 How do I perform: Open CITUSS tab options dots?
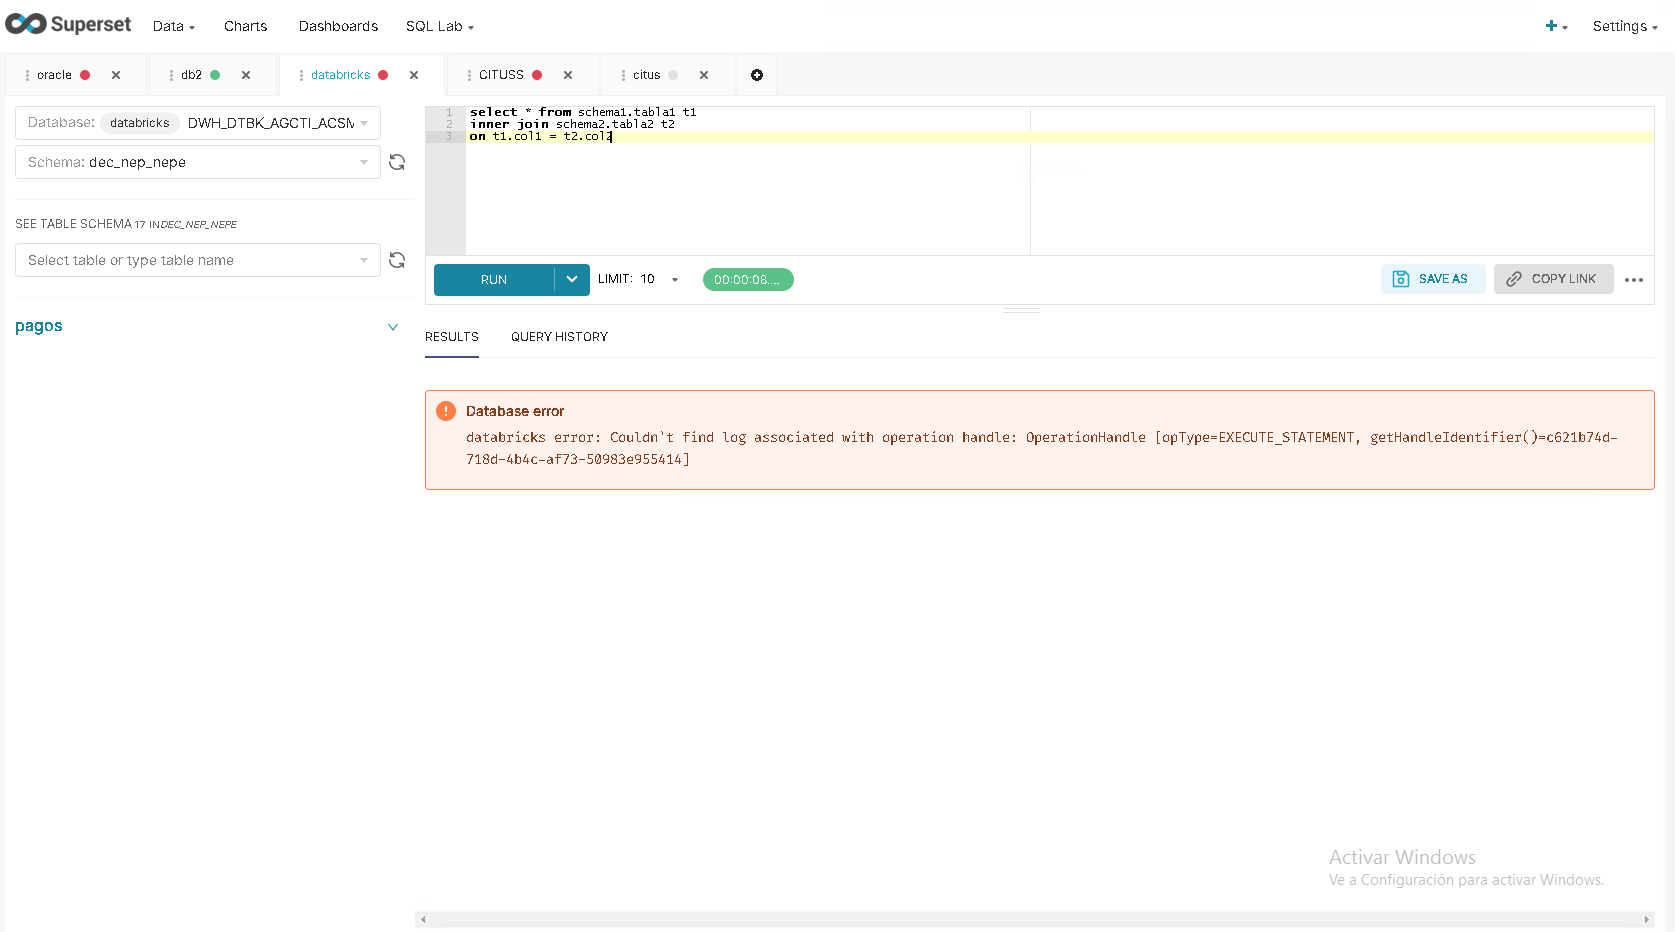[x=469, y=75]
